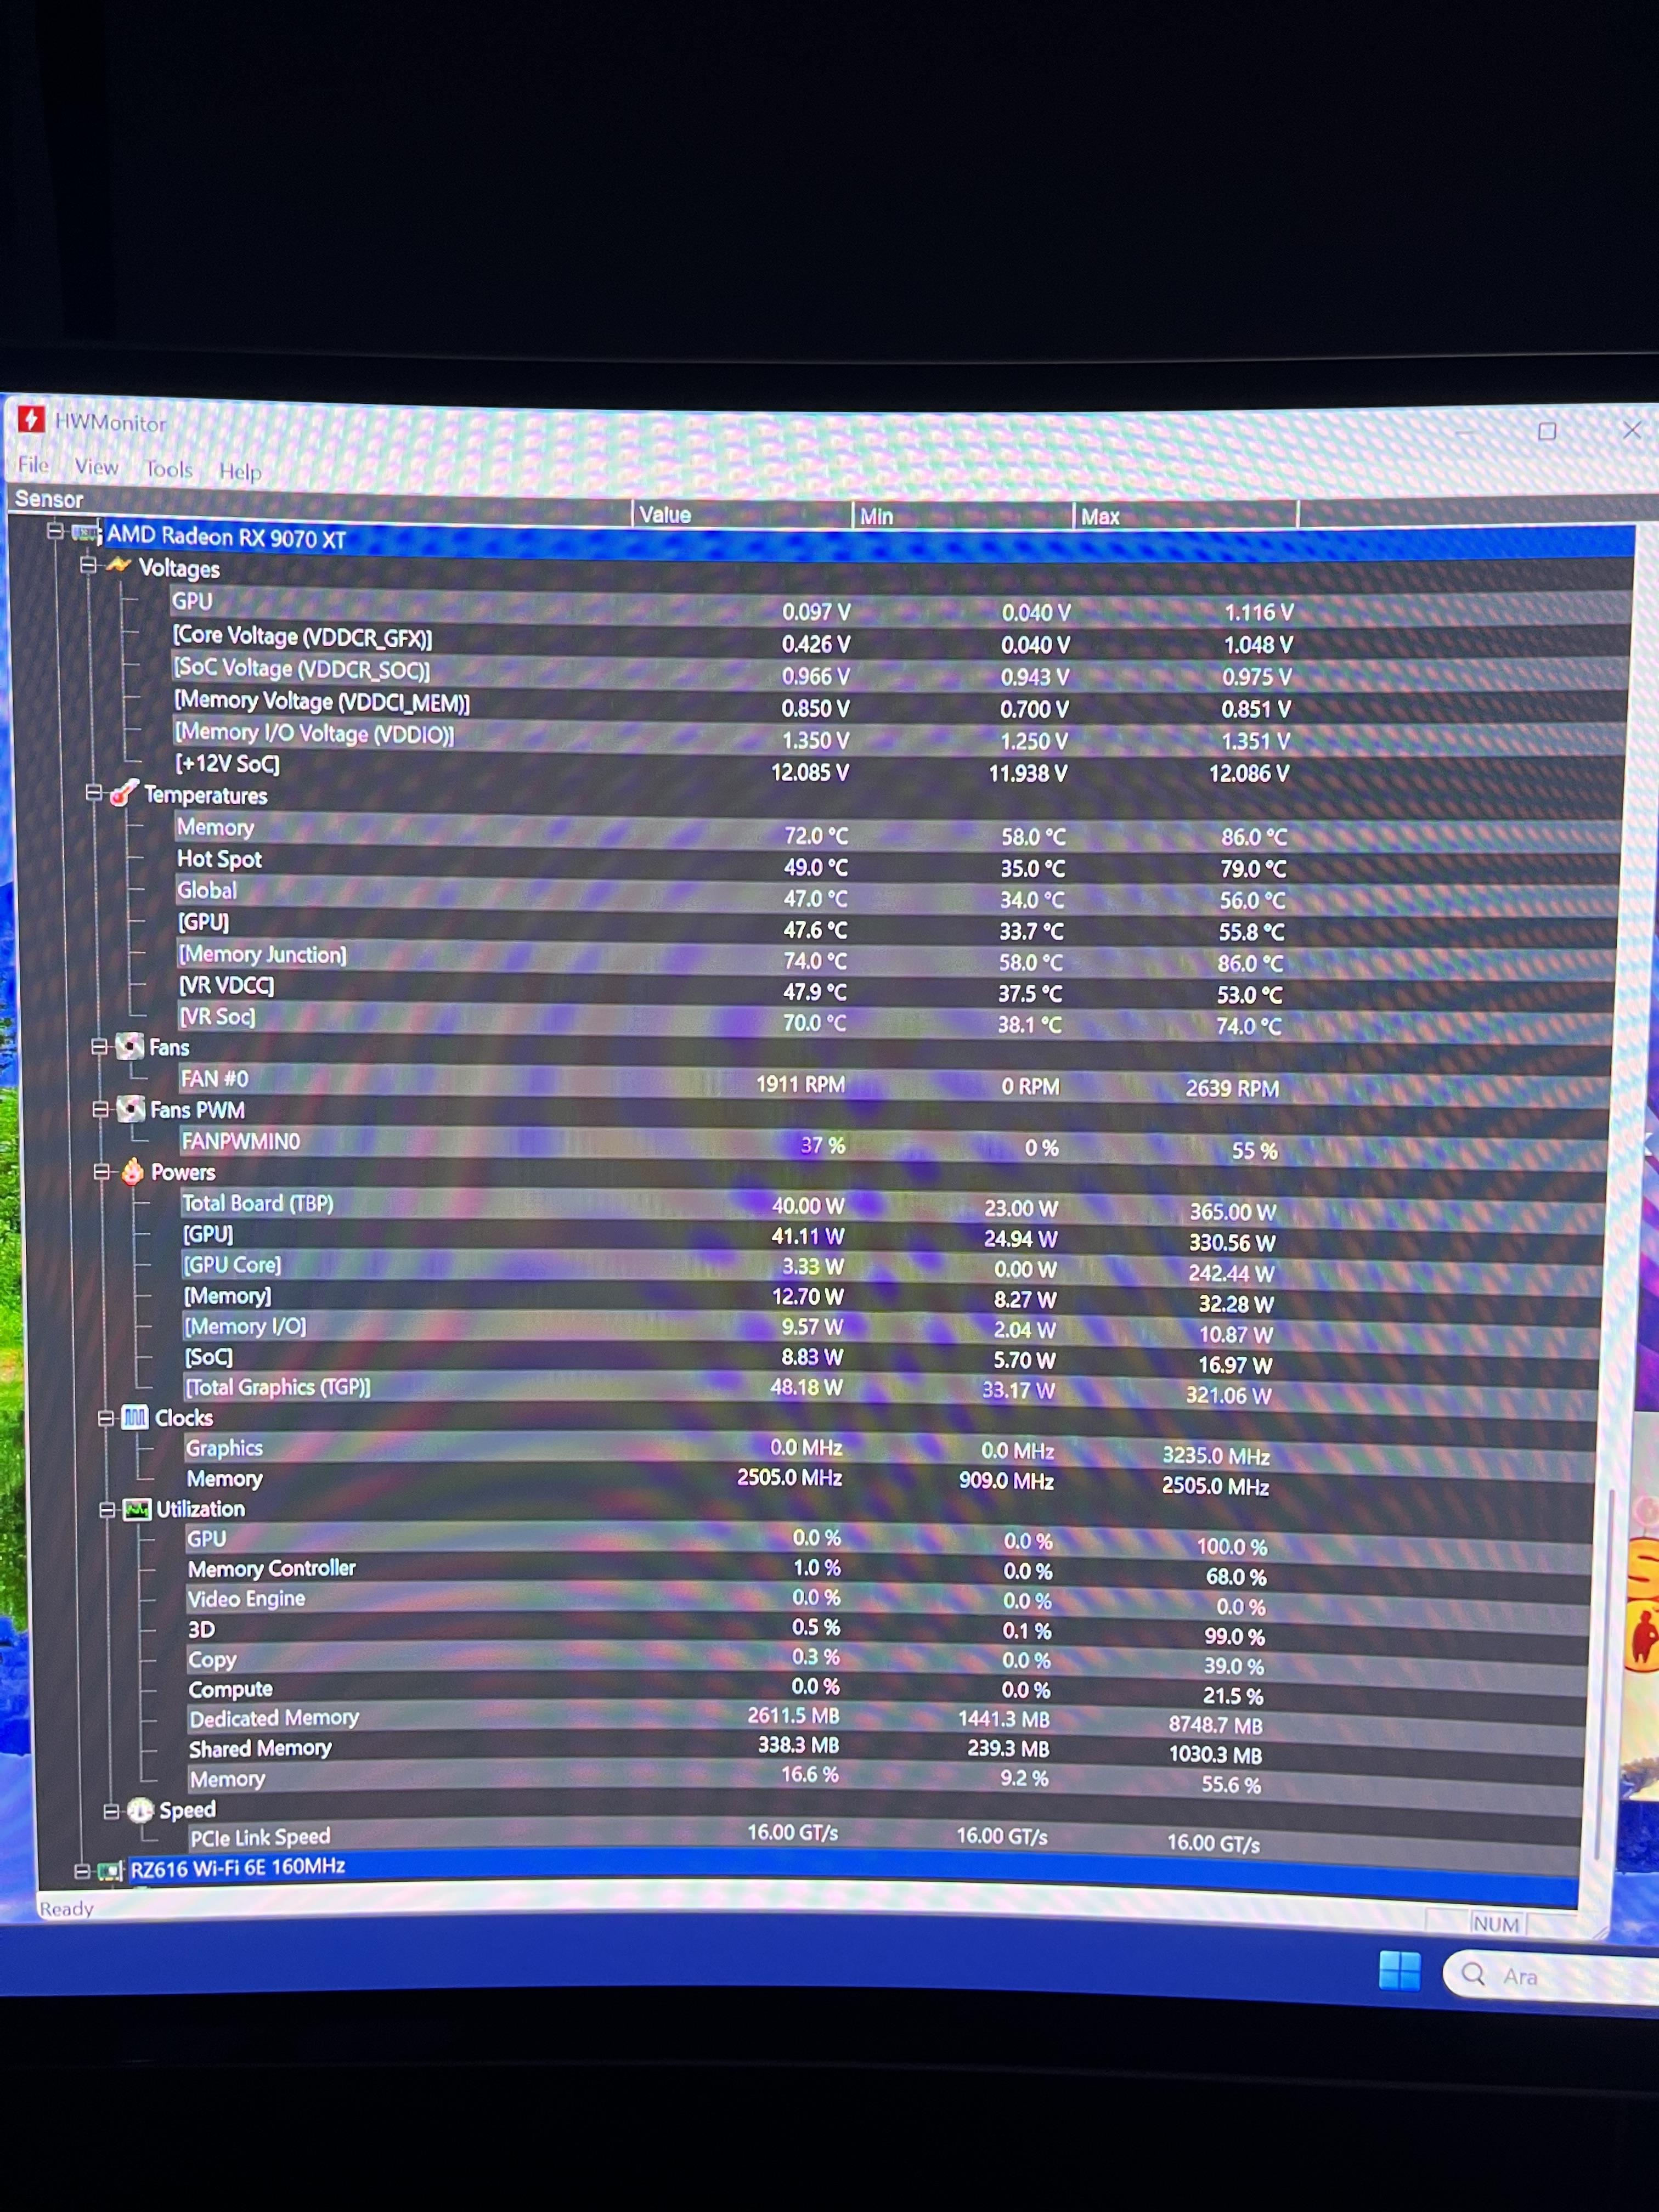Click the Powers flame icon
This screenshot has width=1659, height=2212.
(x=132, y=1171)
